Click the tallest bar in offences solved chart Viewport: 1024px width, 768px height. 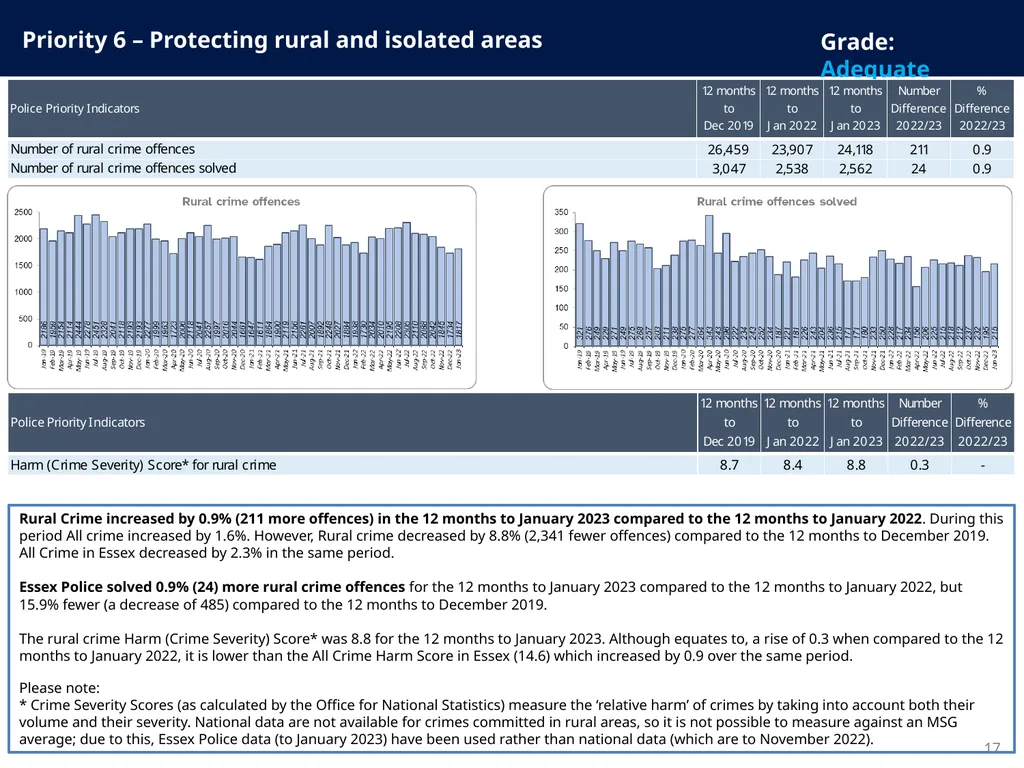[709, 280]
